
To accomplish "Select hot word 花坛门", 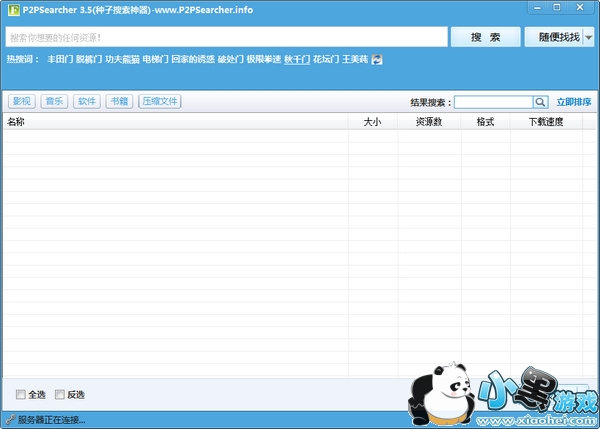I will click(326, 59).
